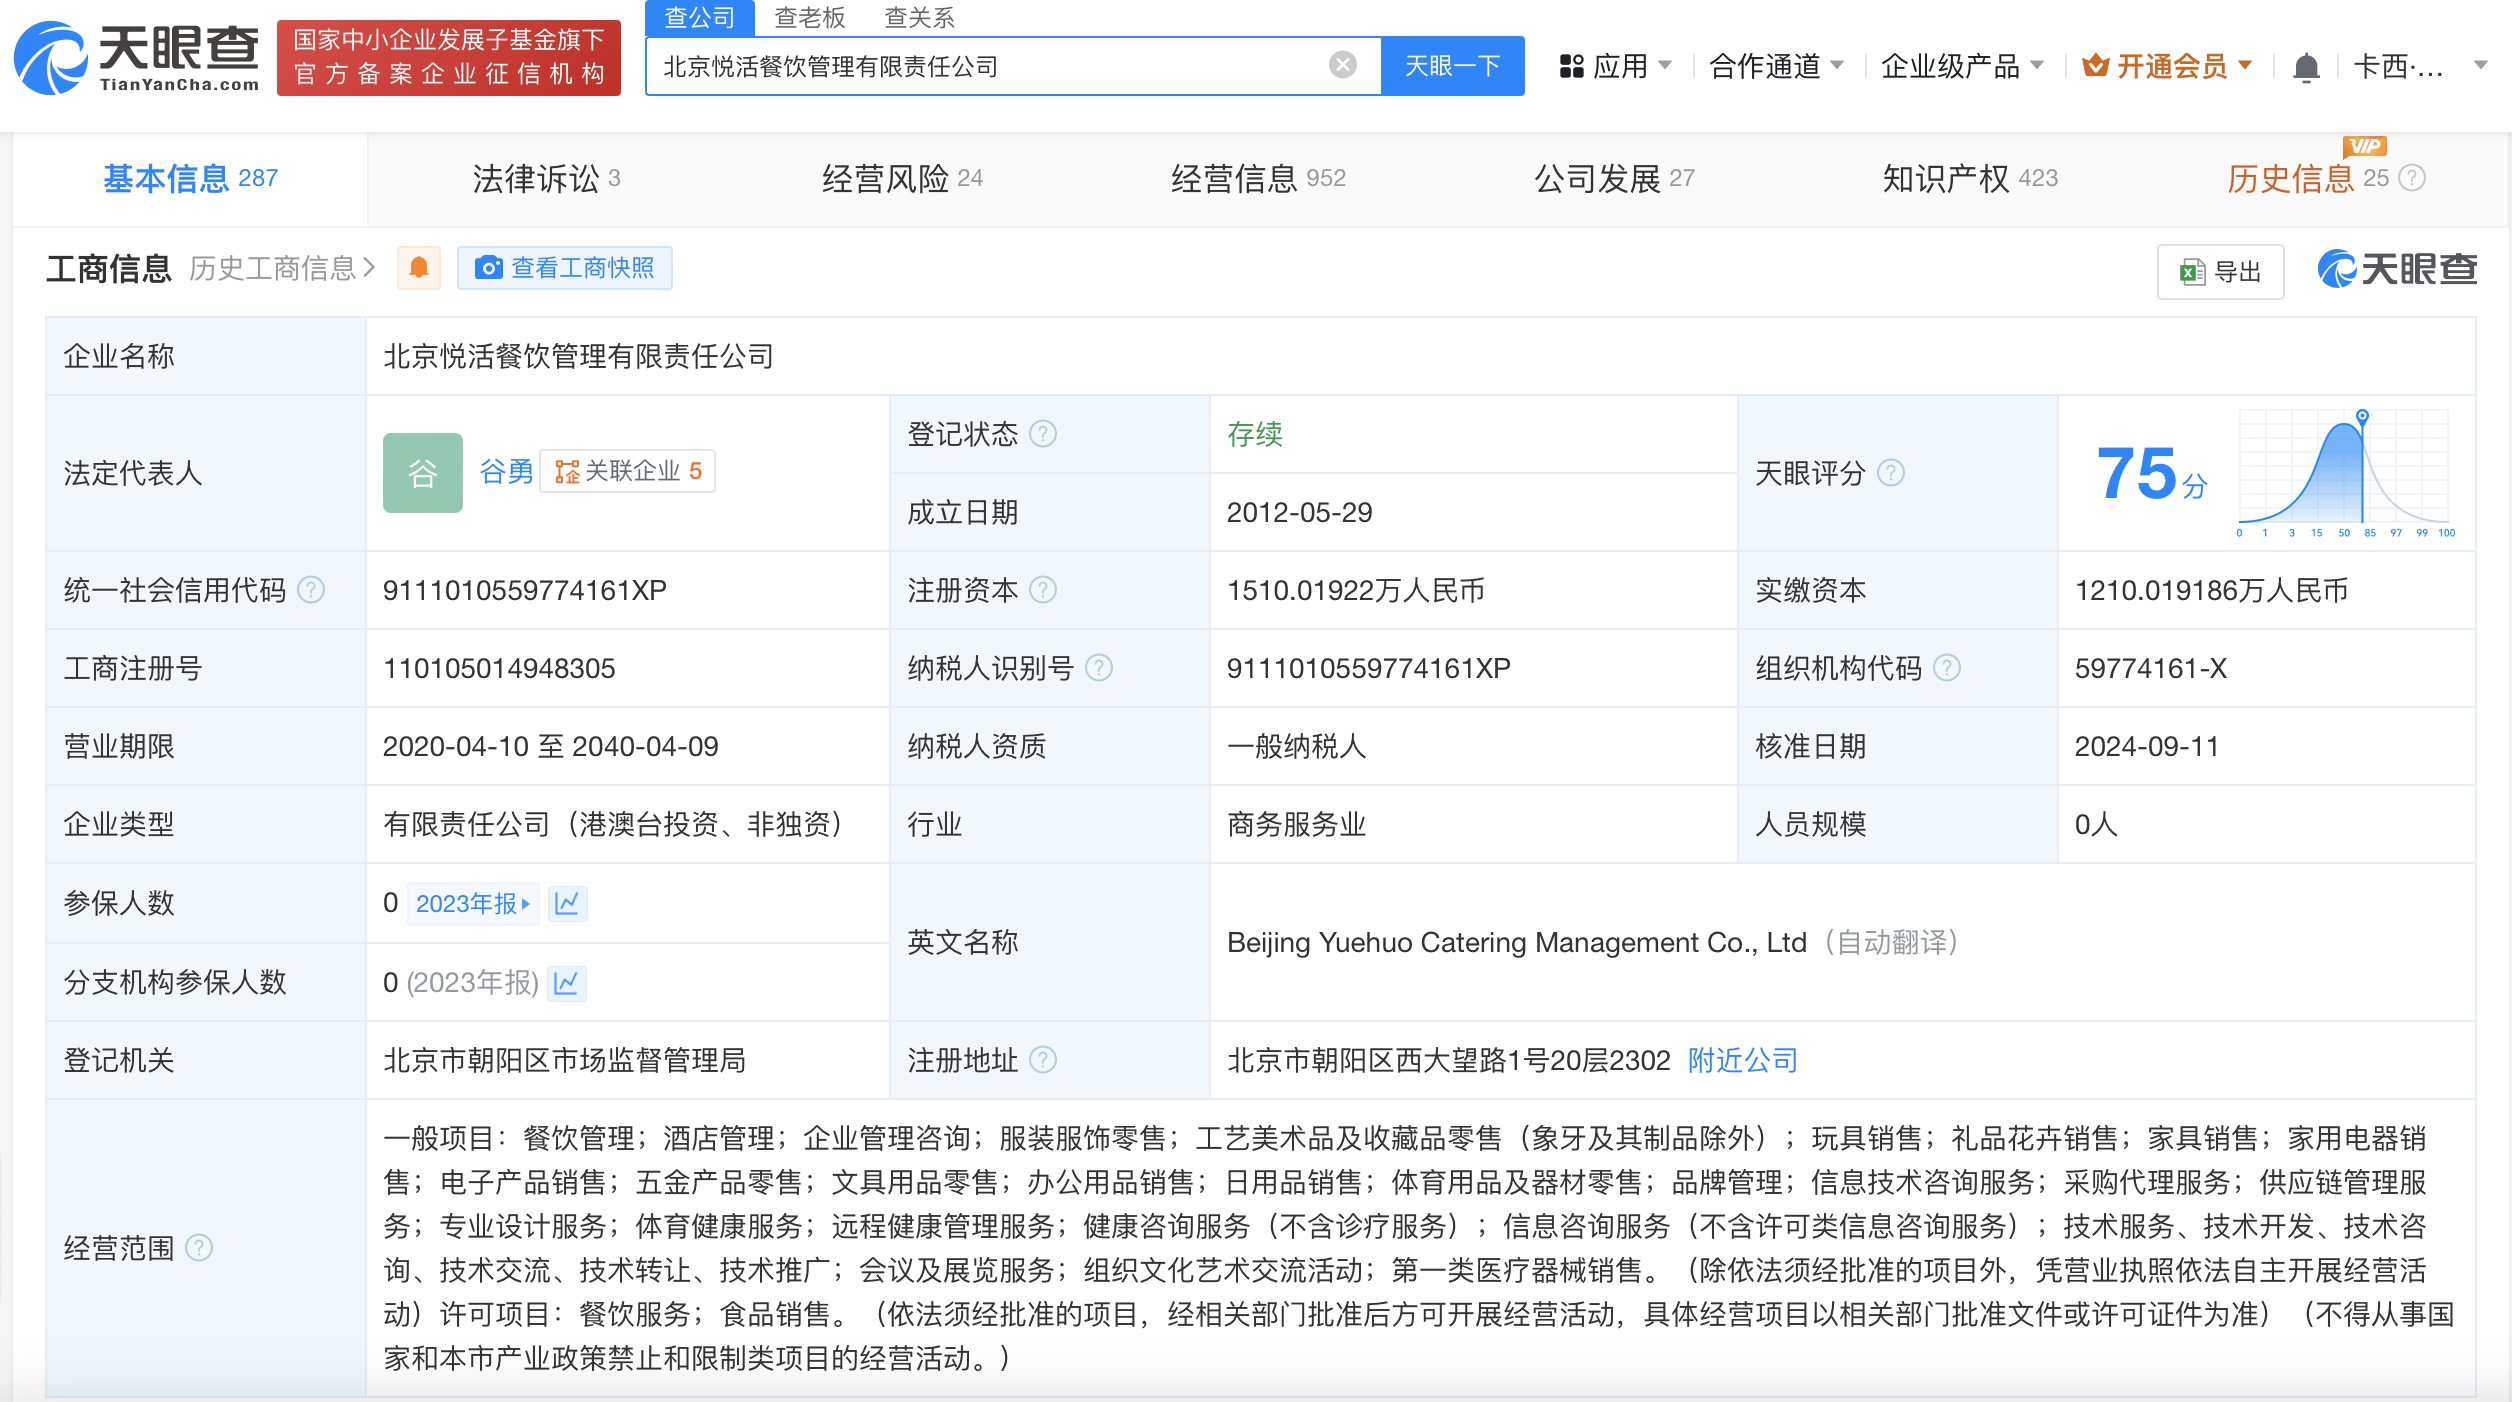Click 1510.01922万人民币 registered capital value

(1356, 590)
